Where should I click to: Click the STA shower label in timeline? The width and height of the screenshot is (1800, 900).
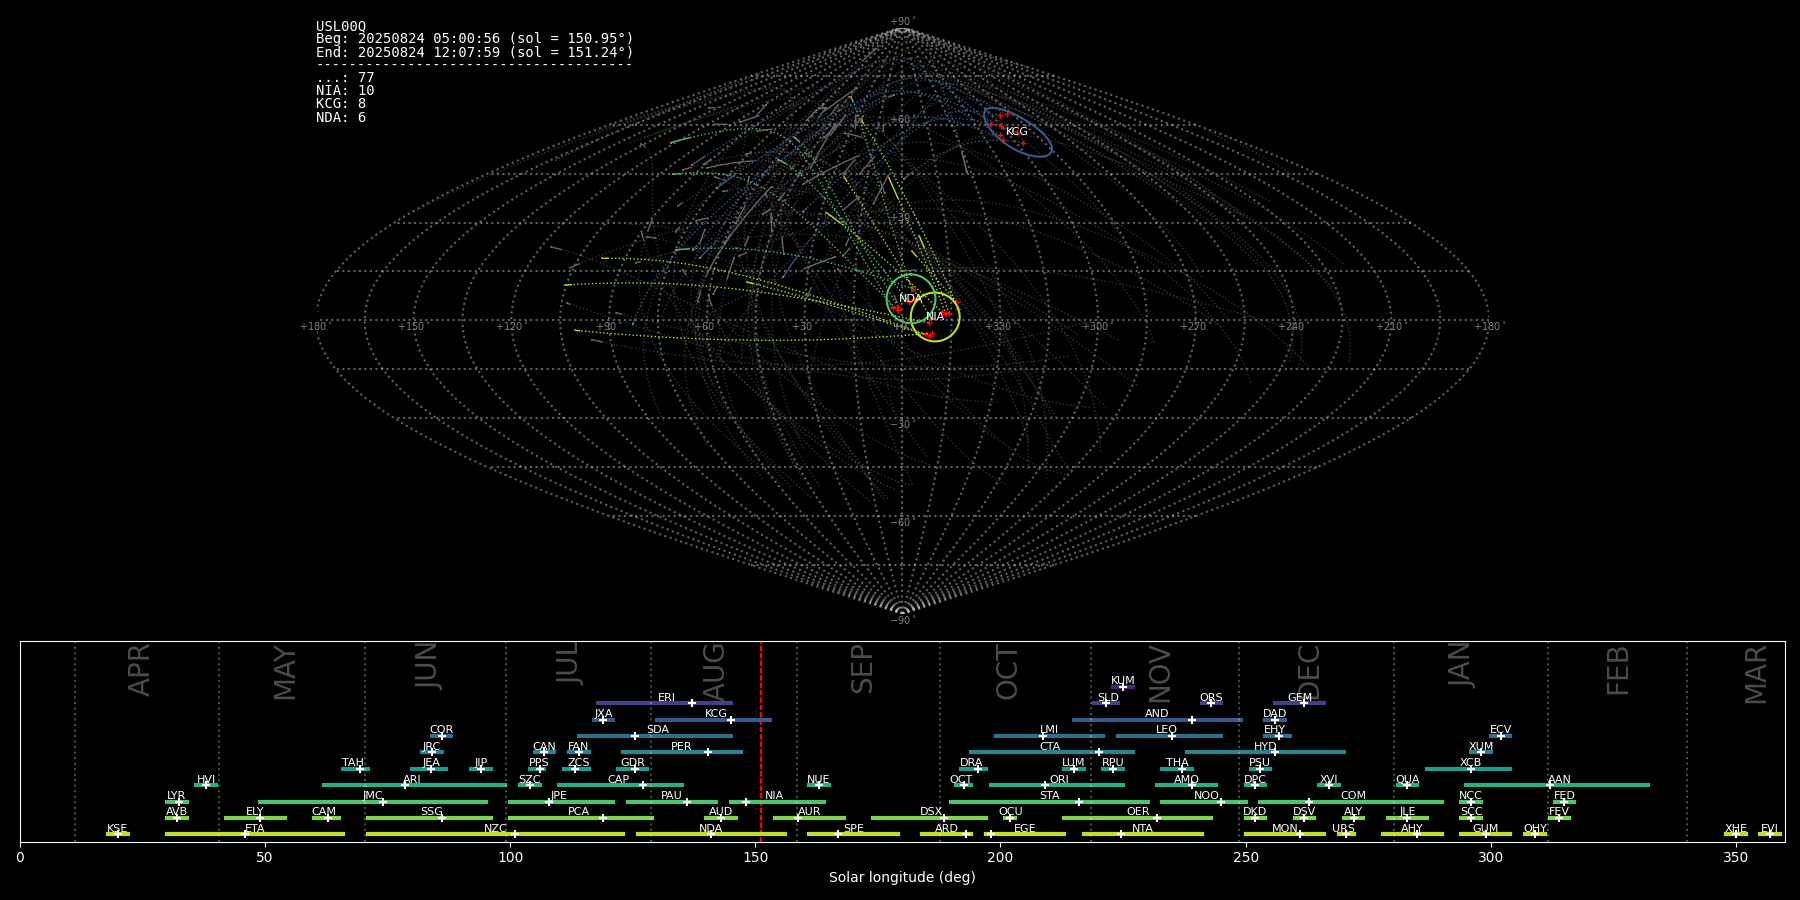click(x=1049, y=796)
